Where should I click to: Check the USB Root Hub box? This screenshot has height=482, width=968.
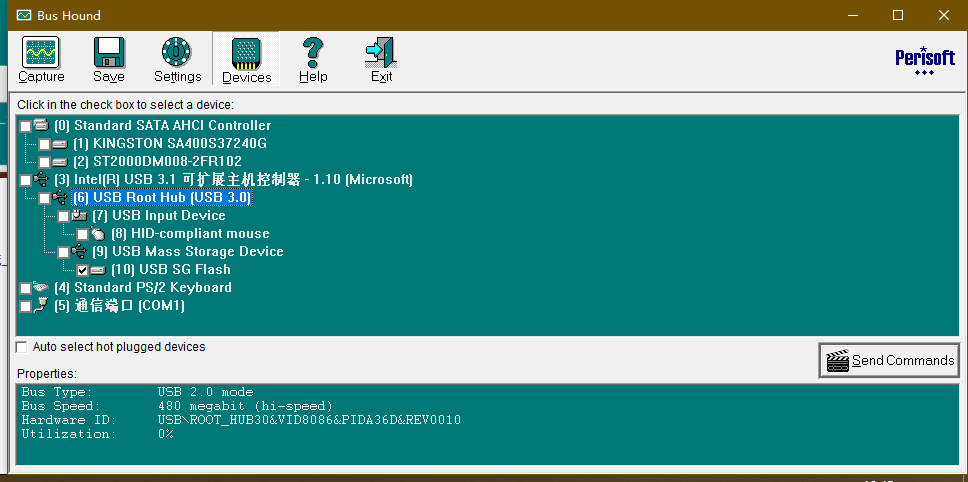click(44, 198)
